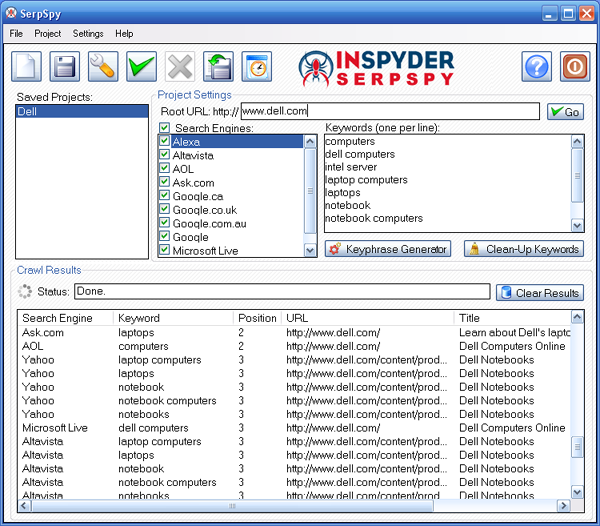
Task: Click the 'notebook computers' keyword line
Action: point(374,218)
